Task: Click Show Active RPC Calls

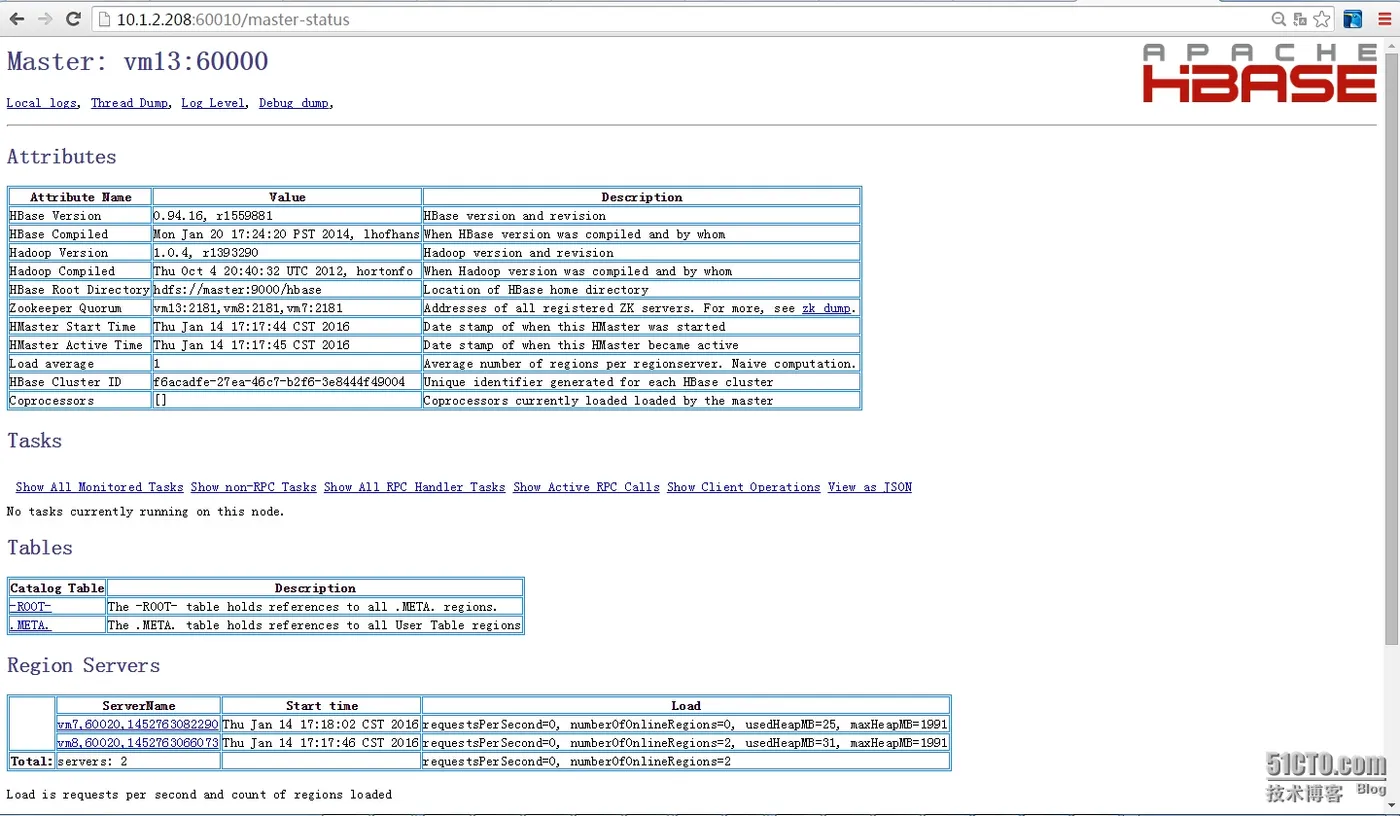Action: pyautogui.click(x=587, y=487)
